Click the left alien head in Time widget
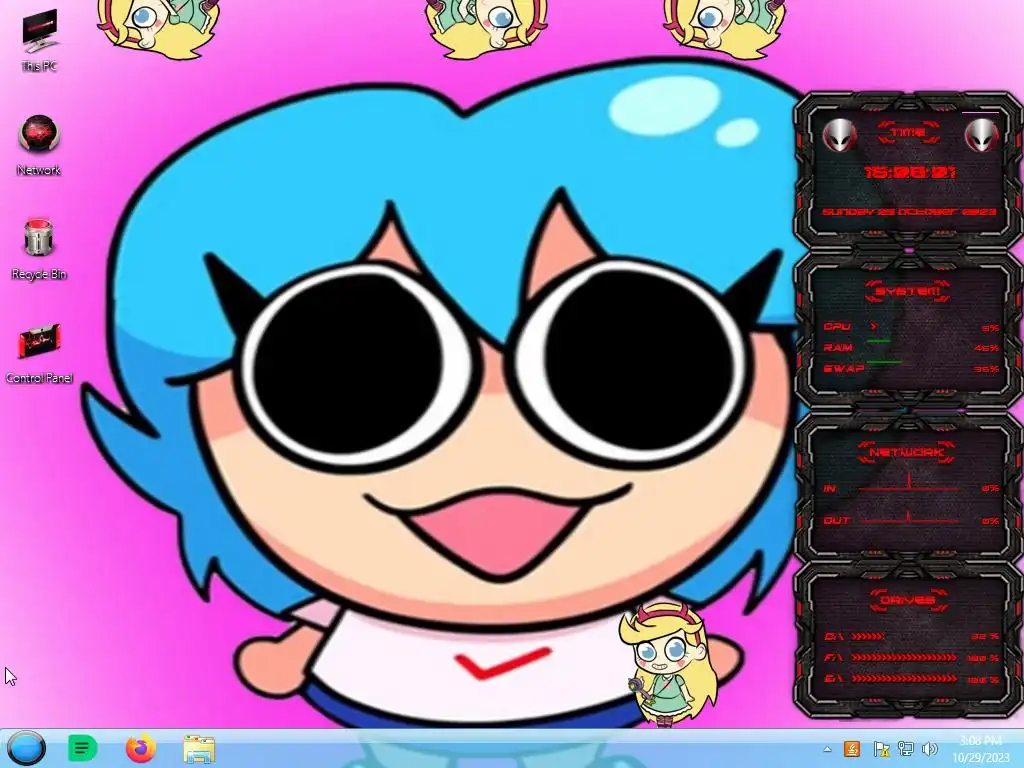Viewport: 1024px width, 768px height. pos(839,135)
